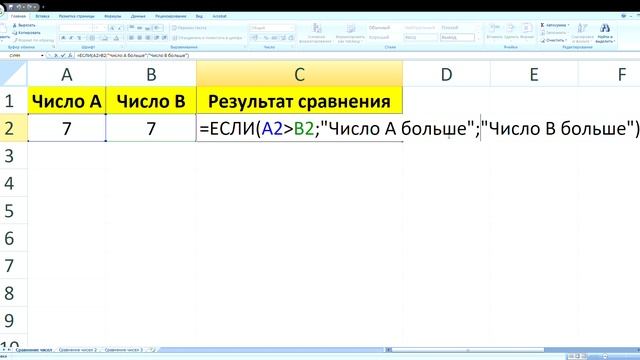Expand the cell styles gallery

[479, 39]
